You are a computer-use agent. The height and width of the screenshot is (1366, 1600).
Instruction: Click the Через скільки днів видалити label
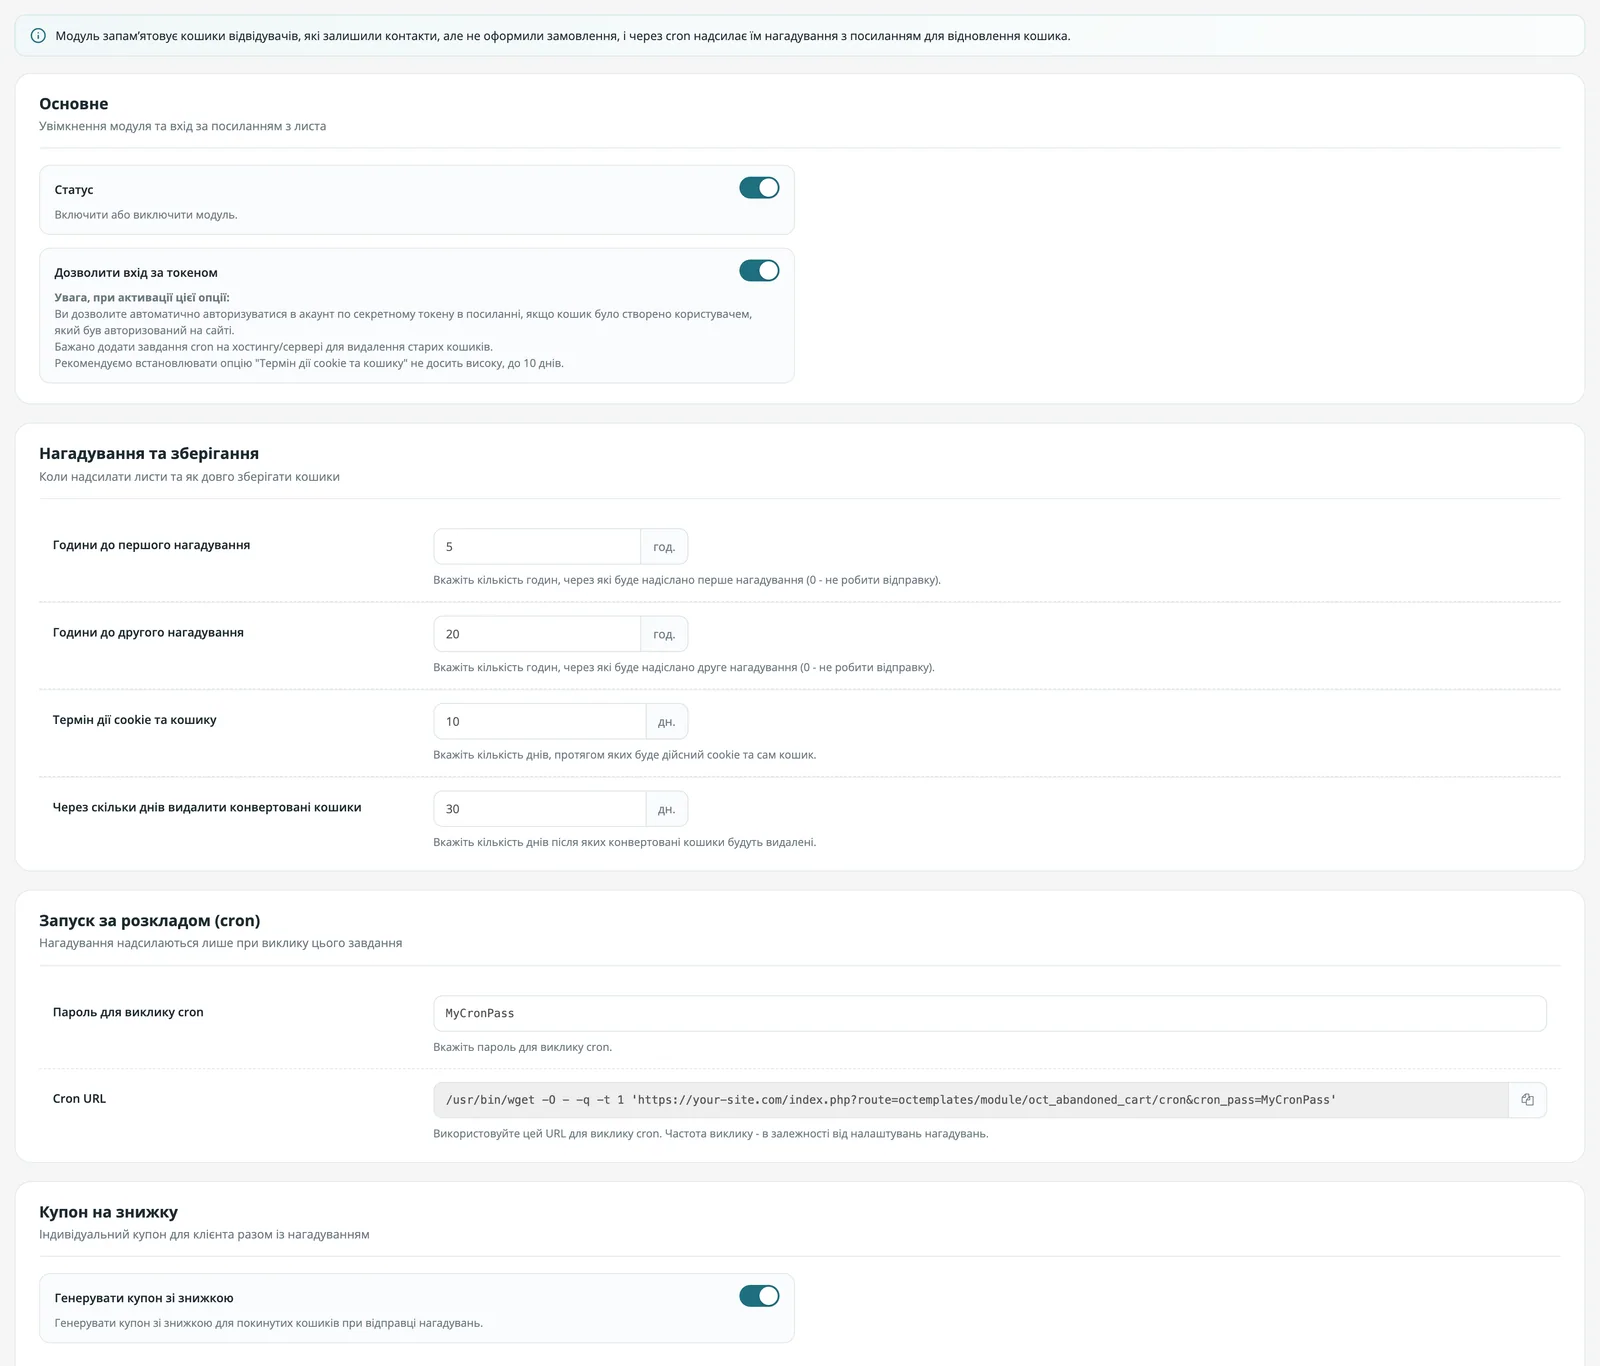pyautogui.click(x=207, y=807)
